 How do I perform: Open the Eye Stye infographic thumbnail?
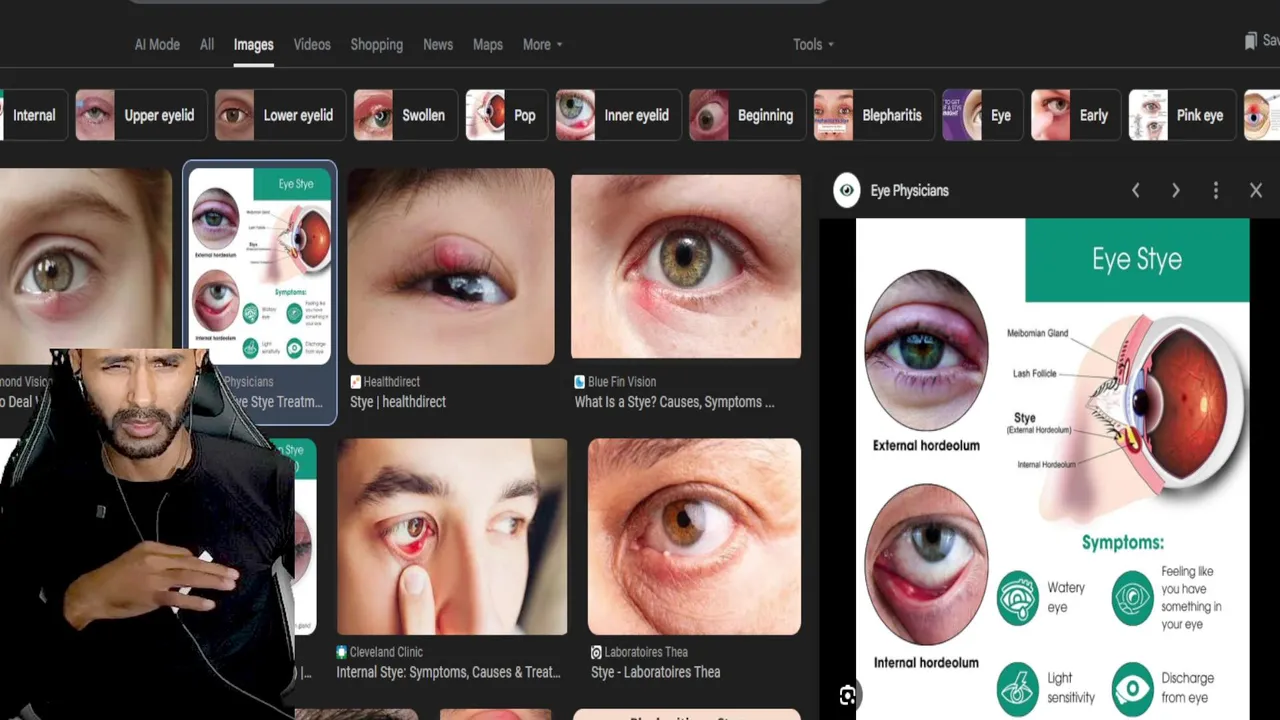click(260, 265)
